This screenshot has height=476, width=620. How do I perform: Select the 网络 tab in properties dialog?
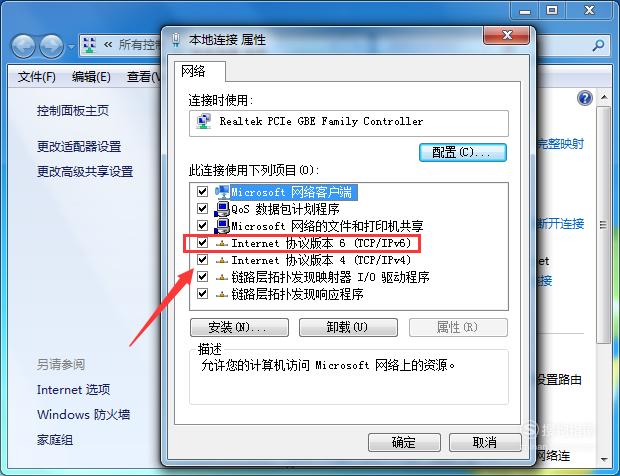(x=193, y=71)
